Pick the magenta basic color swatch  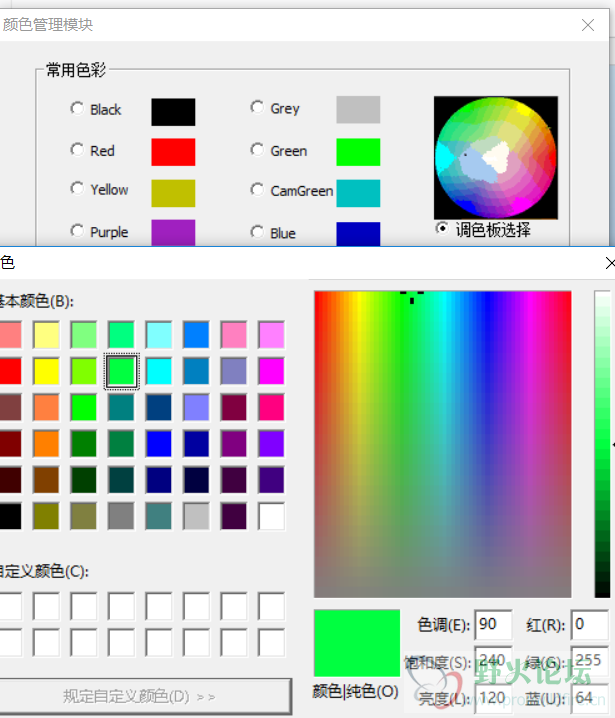(x=272, y=371)
